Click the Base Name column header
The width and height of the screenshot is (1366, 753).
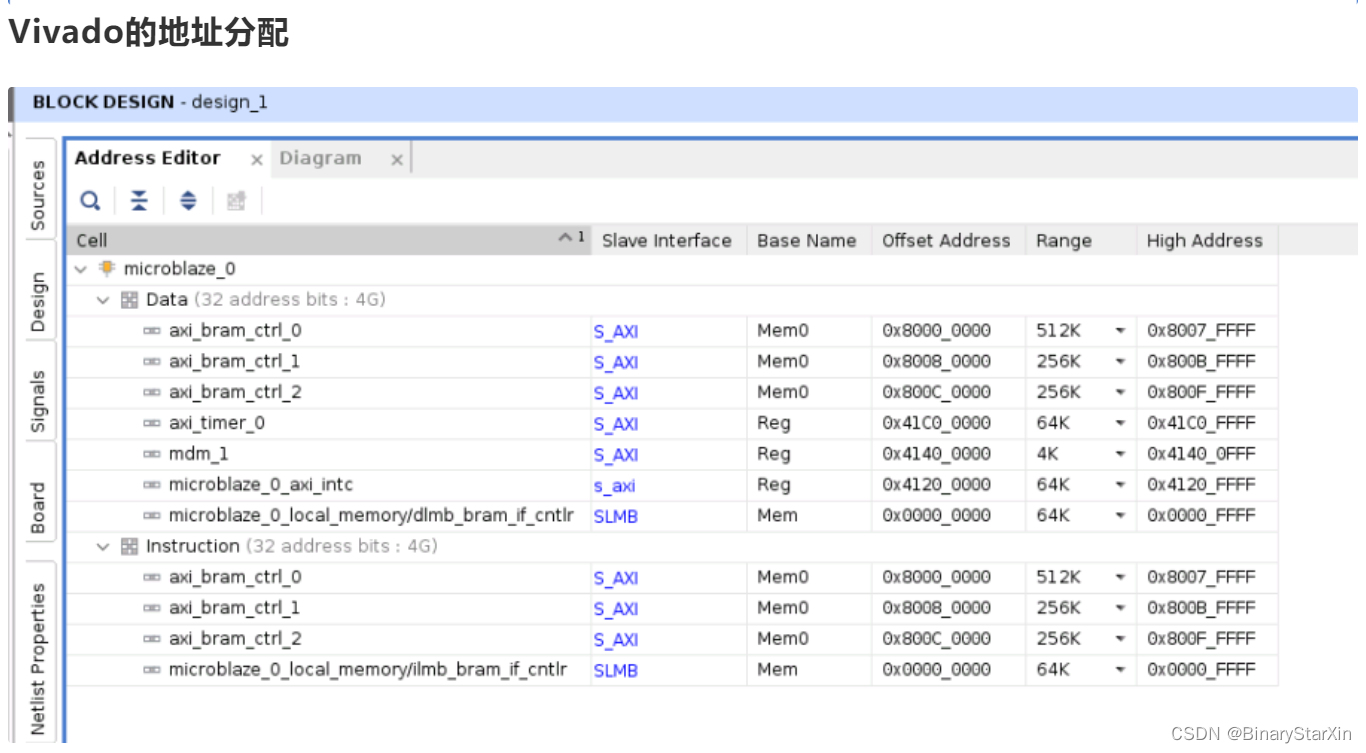[x=807, y=240]
